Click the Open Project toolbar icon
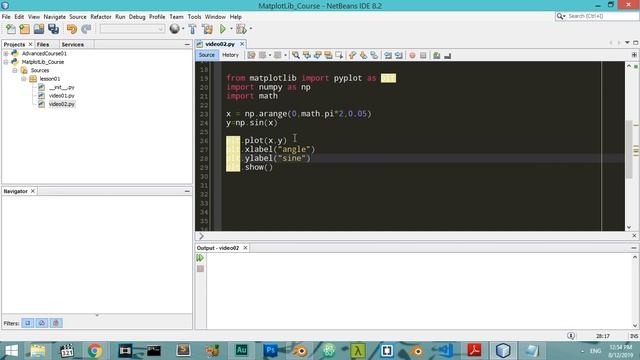This screenshot has width=640, height=360. [x=39, y=29]
